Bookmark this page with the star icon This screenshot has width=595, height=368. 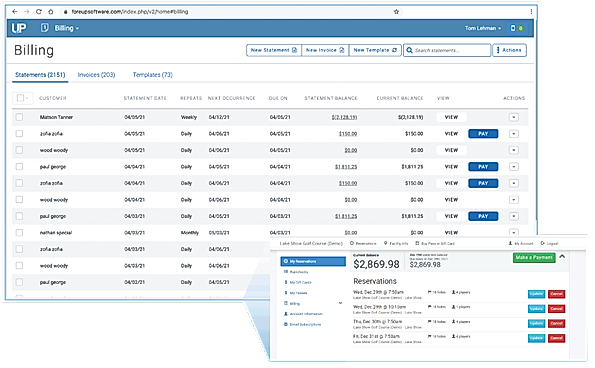point(396,12)
